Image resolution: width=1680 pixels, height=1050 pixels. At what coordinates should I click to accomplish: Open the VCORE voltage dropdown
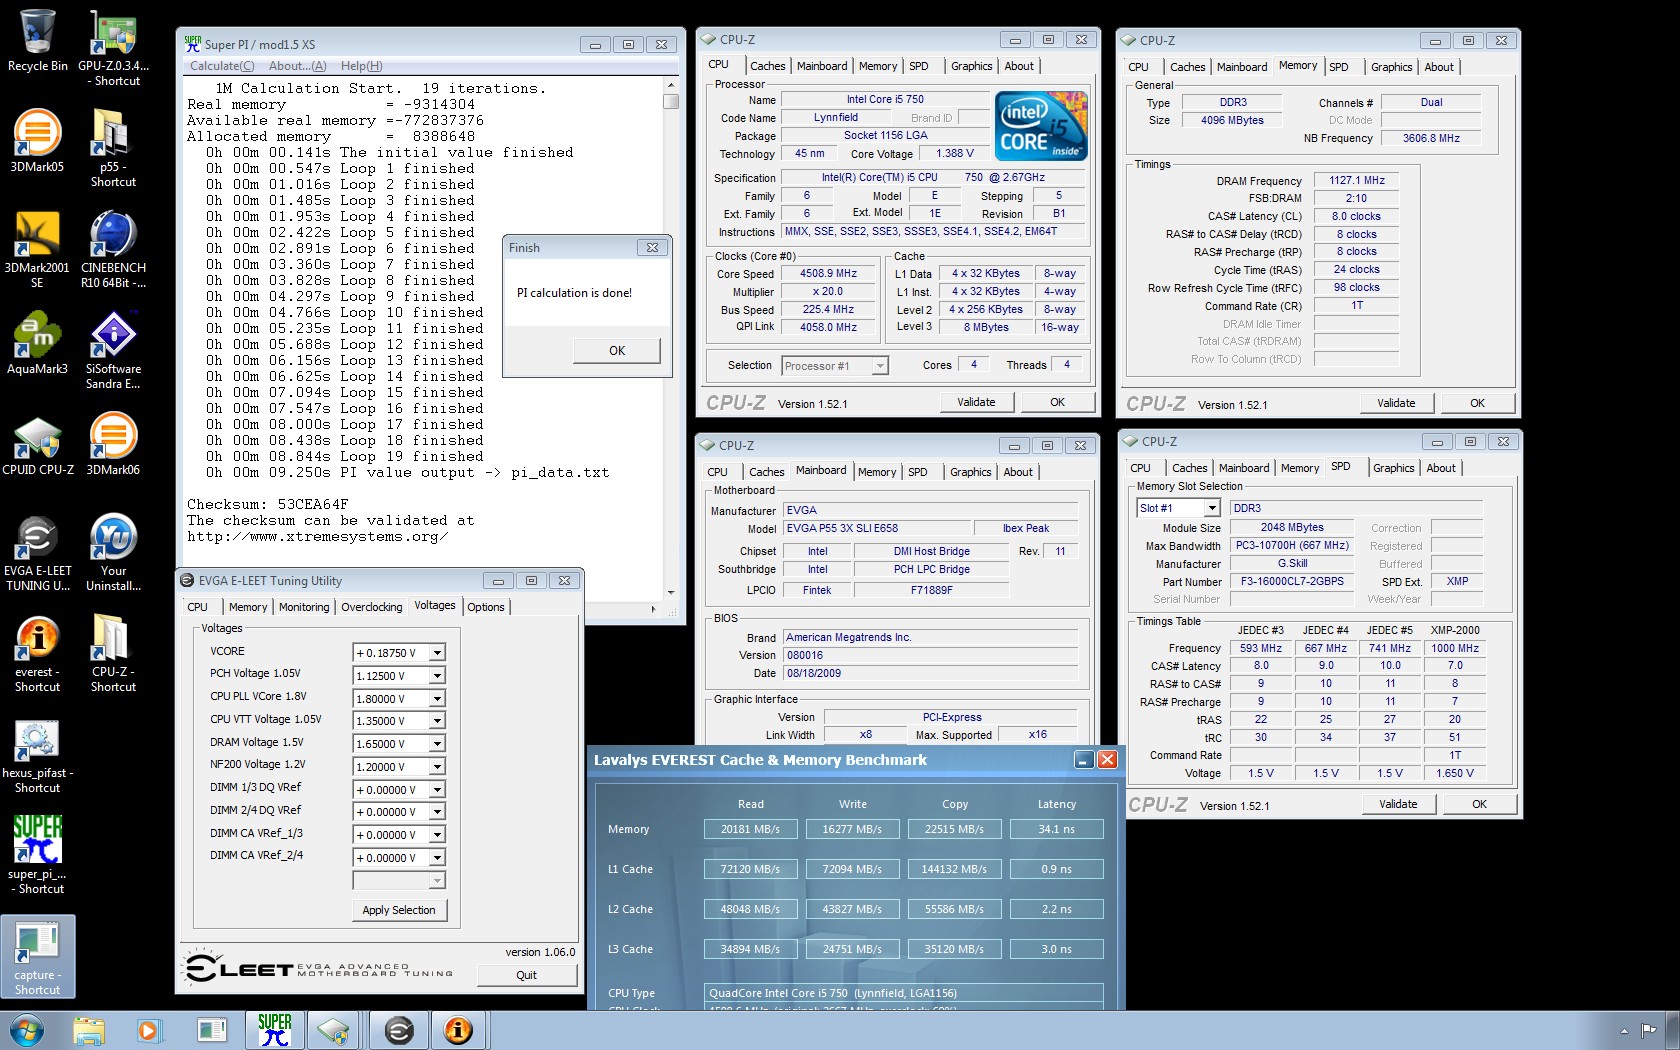click(437, 653)
